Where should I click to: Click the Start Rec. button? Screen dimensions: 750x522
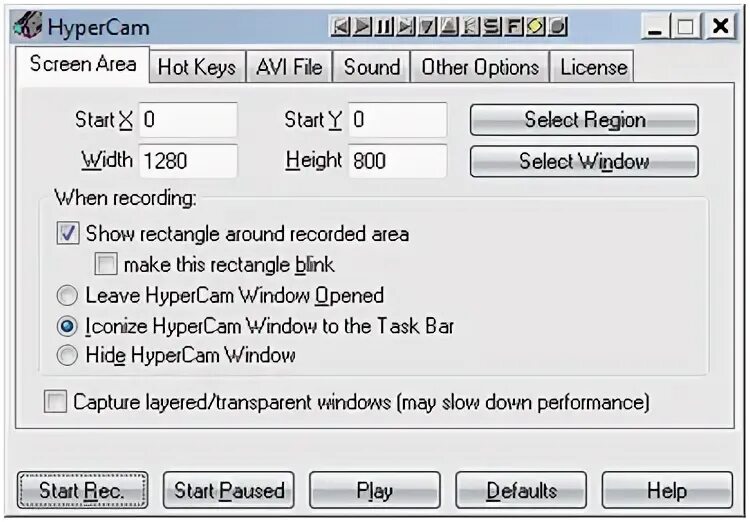coord(82,490)
